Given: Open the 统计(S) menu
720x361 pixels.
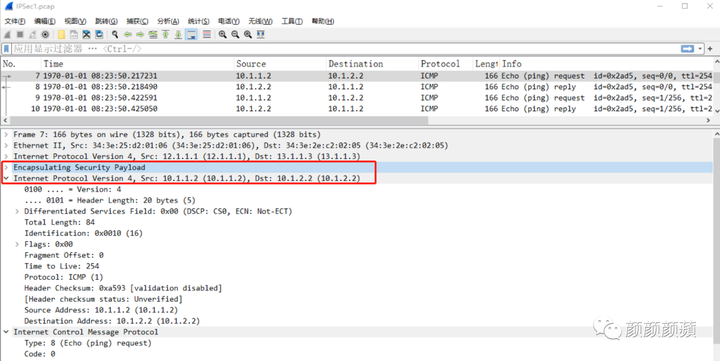Looking at the screenshot, I should click(198, 21).
